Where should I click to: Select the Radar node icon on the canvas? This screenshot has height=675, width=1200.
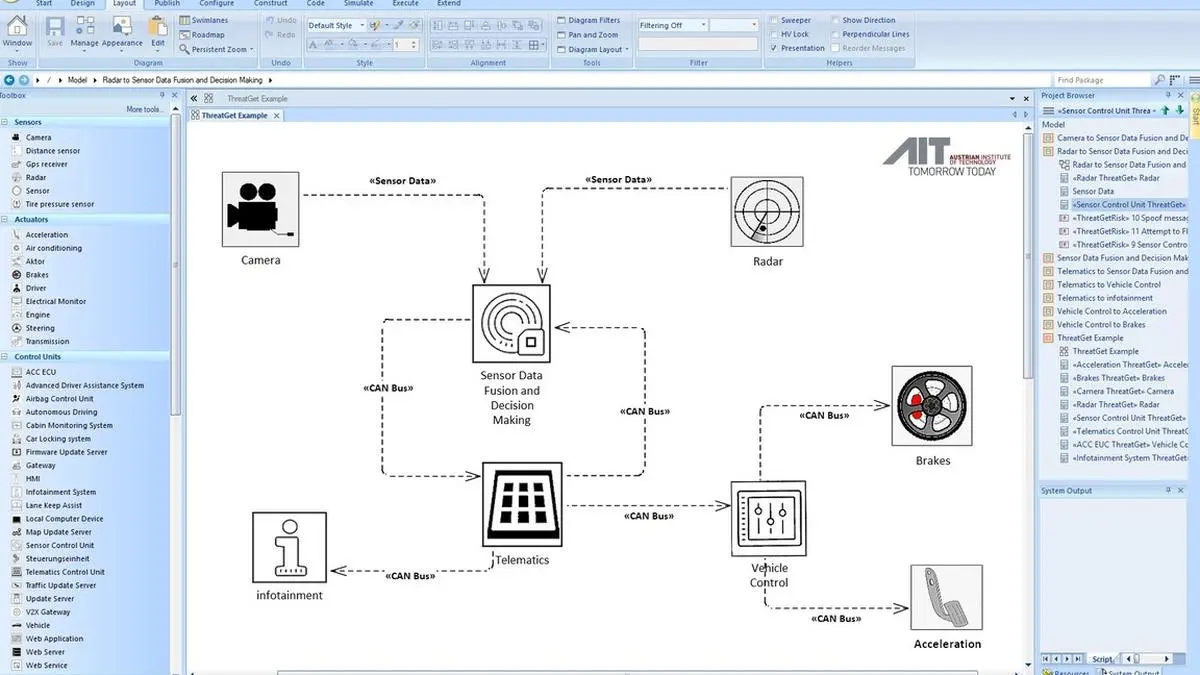click(766, 212)
